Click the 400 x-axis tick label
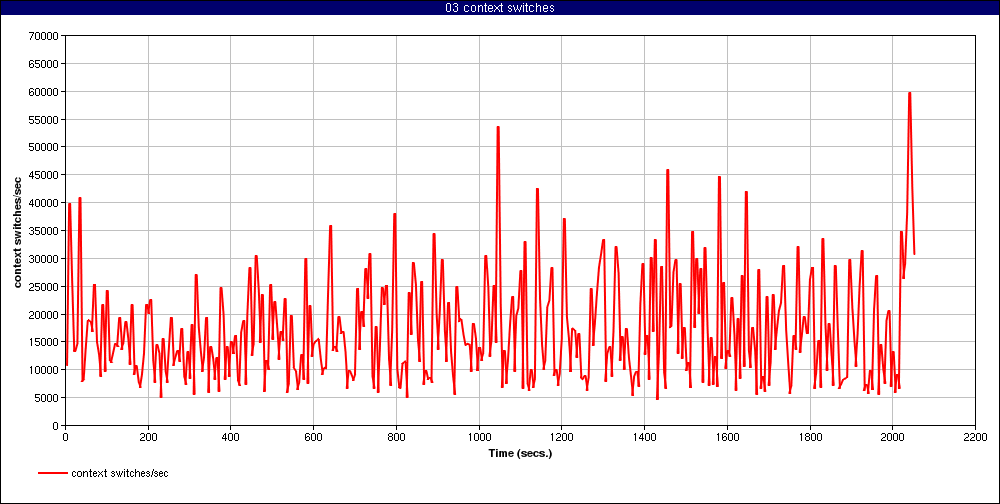Screen dimensions: 1000x504 point(231,437)
